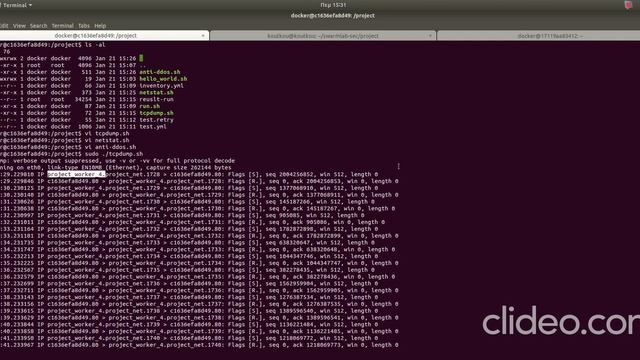Open the Terminal app menu in top bar
This screenshot has width=640, height=360.
tap(16, 5)
